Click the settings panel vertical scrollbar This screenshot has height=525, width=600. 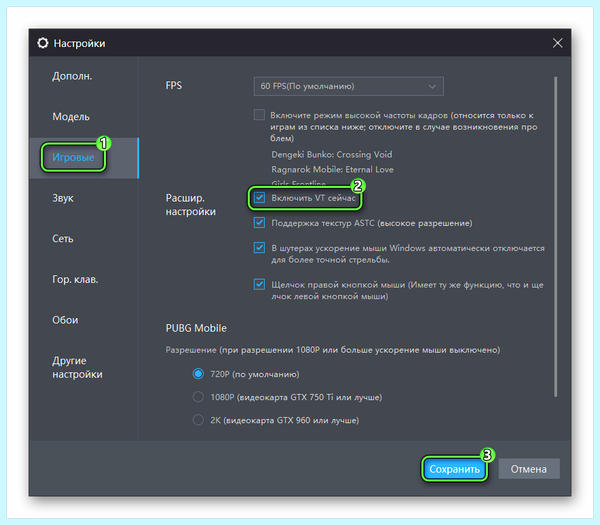[x=555, y=236]
